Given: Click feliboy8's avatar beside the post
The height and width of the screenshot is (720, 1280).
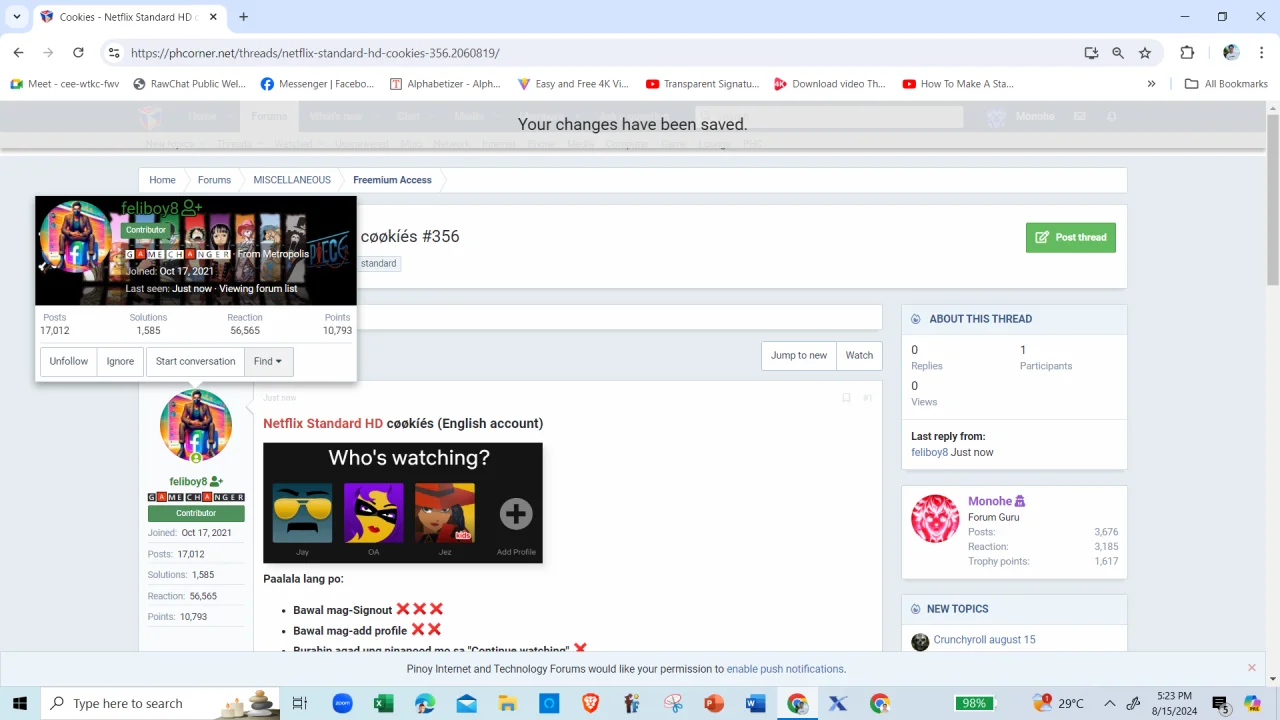Looking at the screenshot, I should point(196,426).
